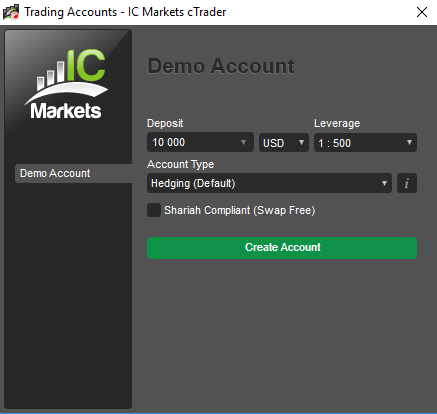
Task: Select the Demo Account sidebar tab
Action: click(x=73, y=173)
